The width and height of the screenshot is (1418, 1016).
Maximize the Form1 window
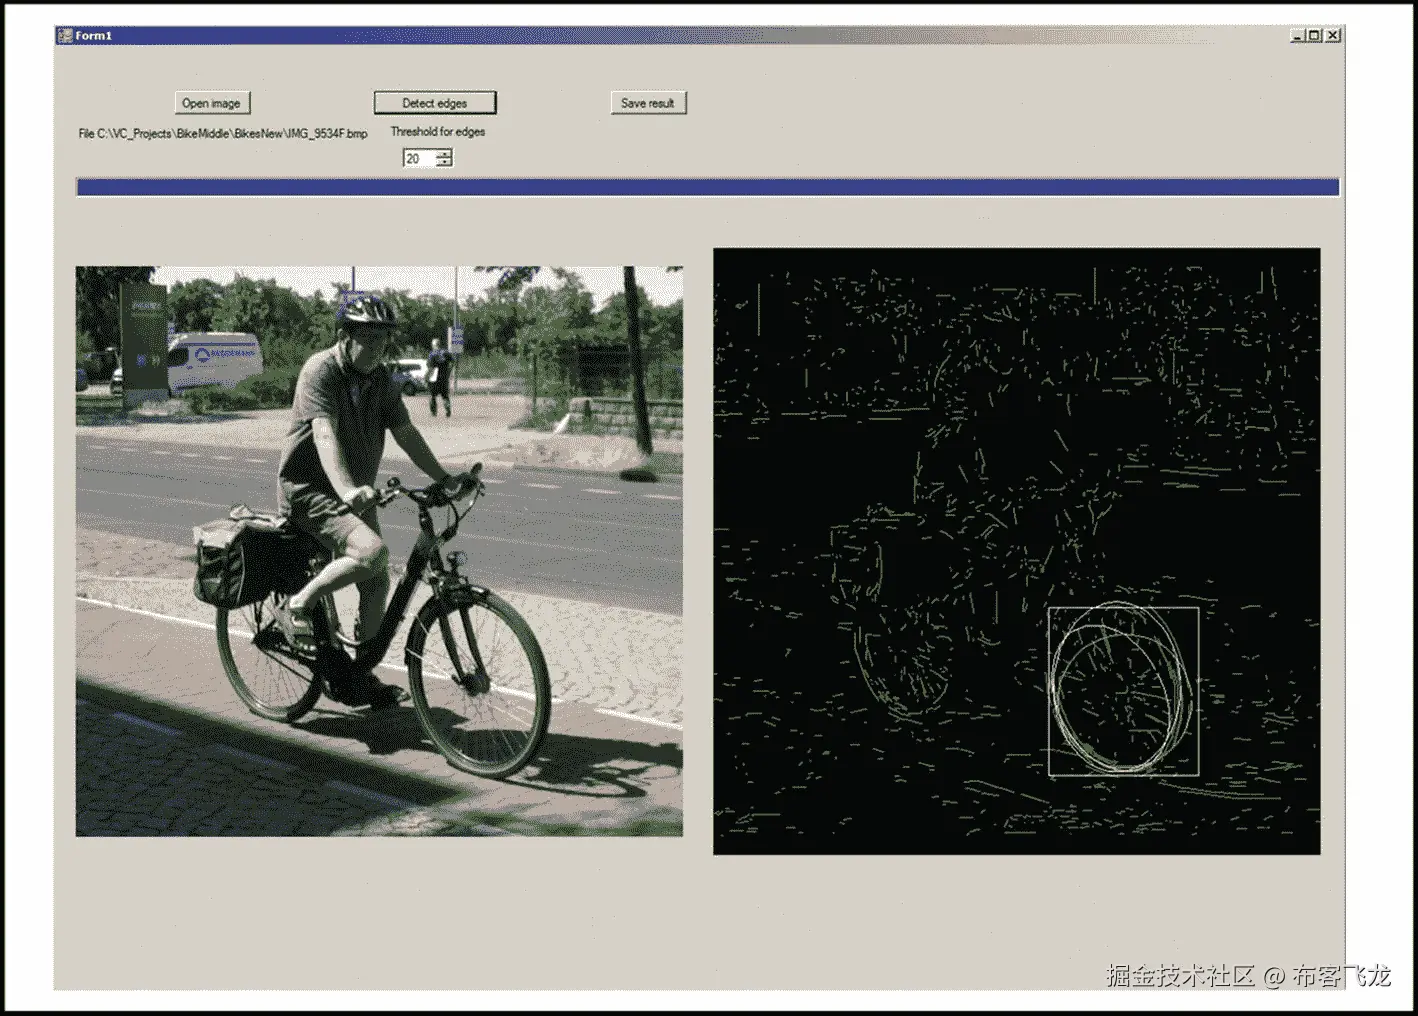1314,35
